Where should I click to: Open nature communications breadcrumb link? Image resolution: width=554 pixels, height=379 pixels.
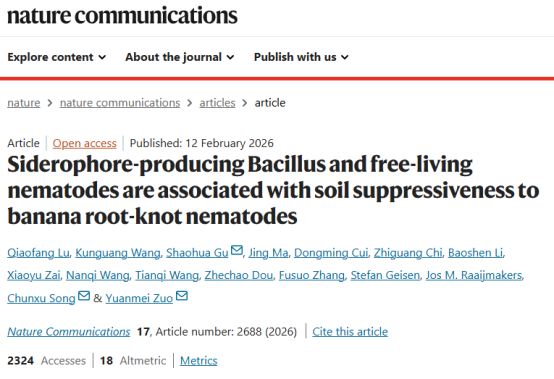pyautogui.click(x=120, y=103)
